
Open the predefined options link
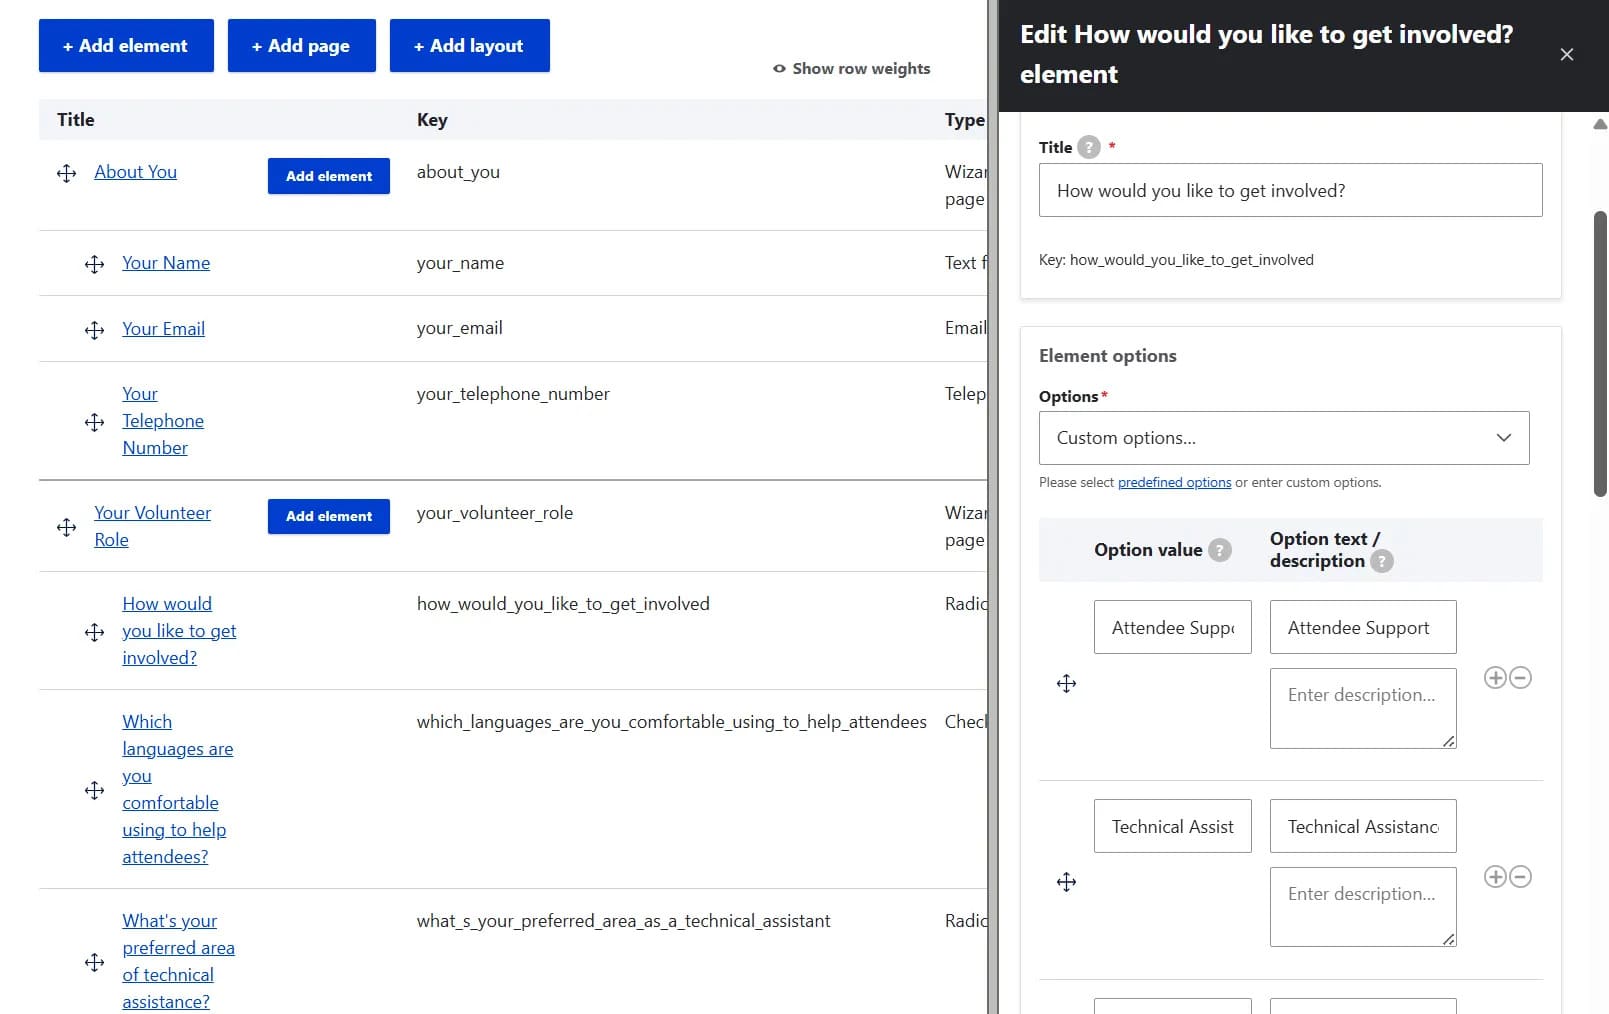tap(1174, 482)
